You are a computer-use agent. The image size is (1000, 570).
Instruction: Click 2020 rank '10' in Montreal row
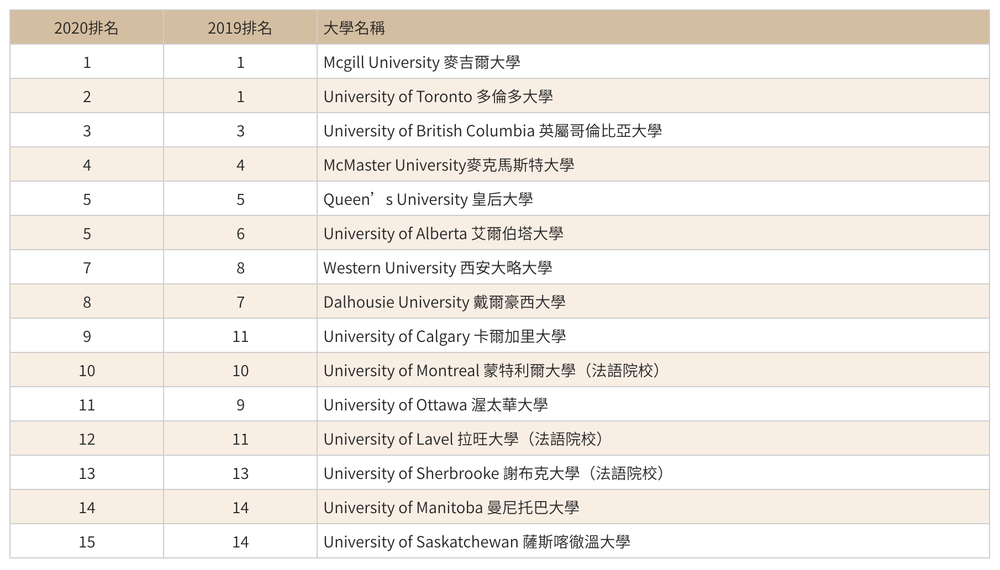point(87,371)
